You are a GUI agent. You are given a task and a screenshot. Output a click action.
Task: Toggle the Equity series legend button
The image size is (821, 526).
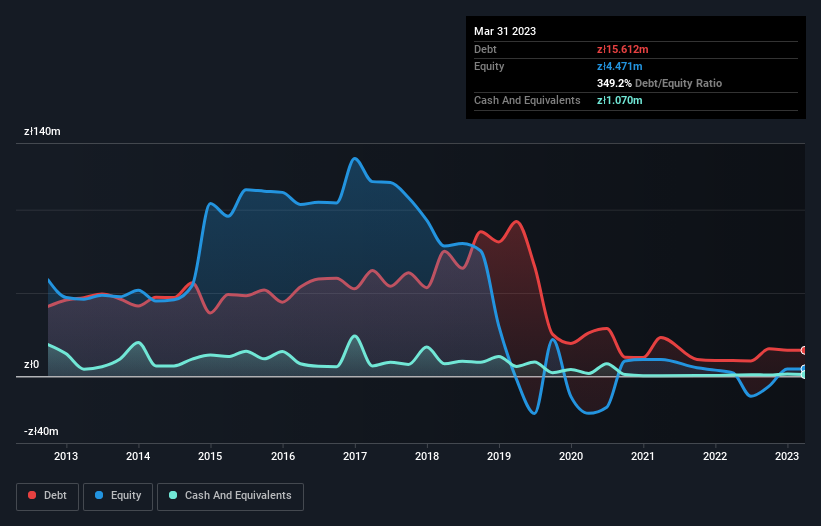118,496
